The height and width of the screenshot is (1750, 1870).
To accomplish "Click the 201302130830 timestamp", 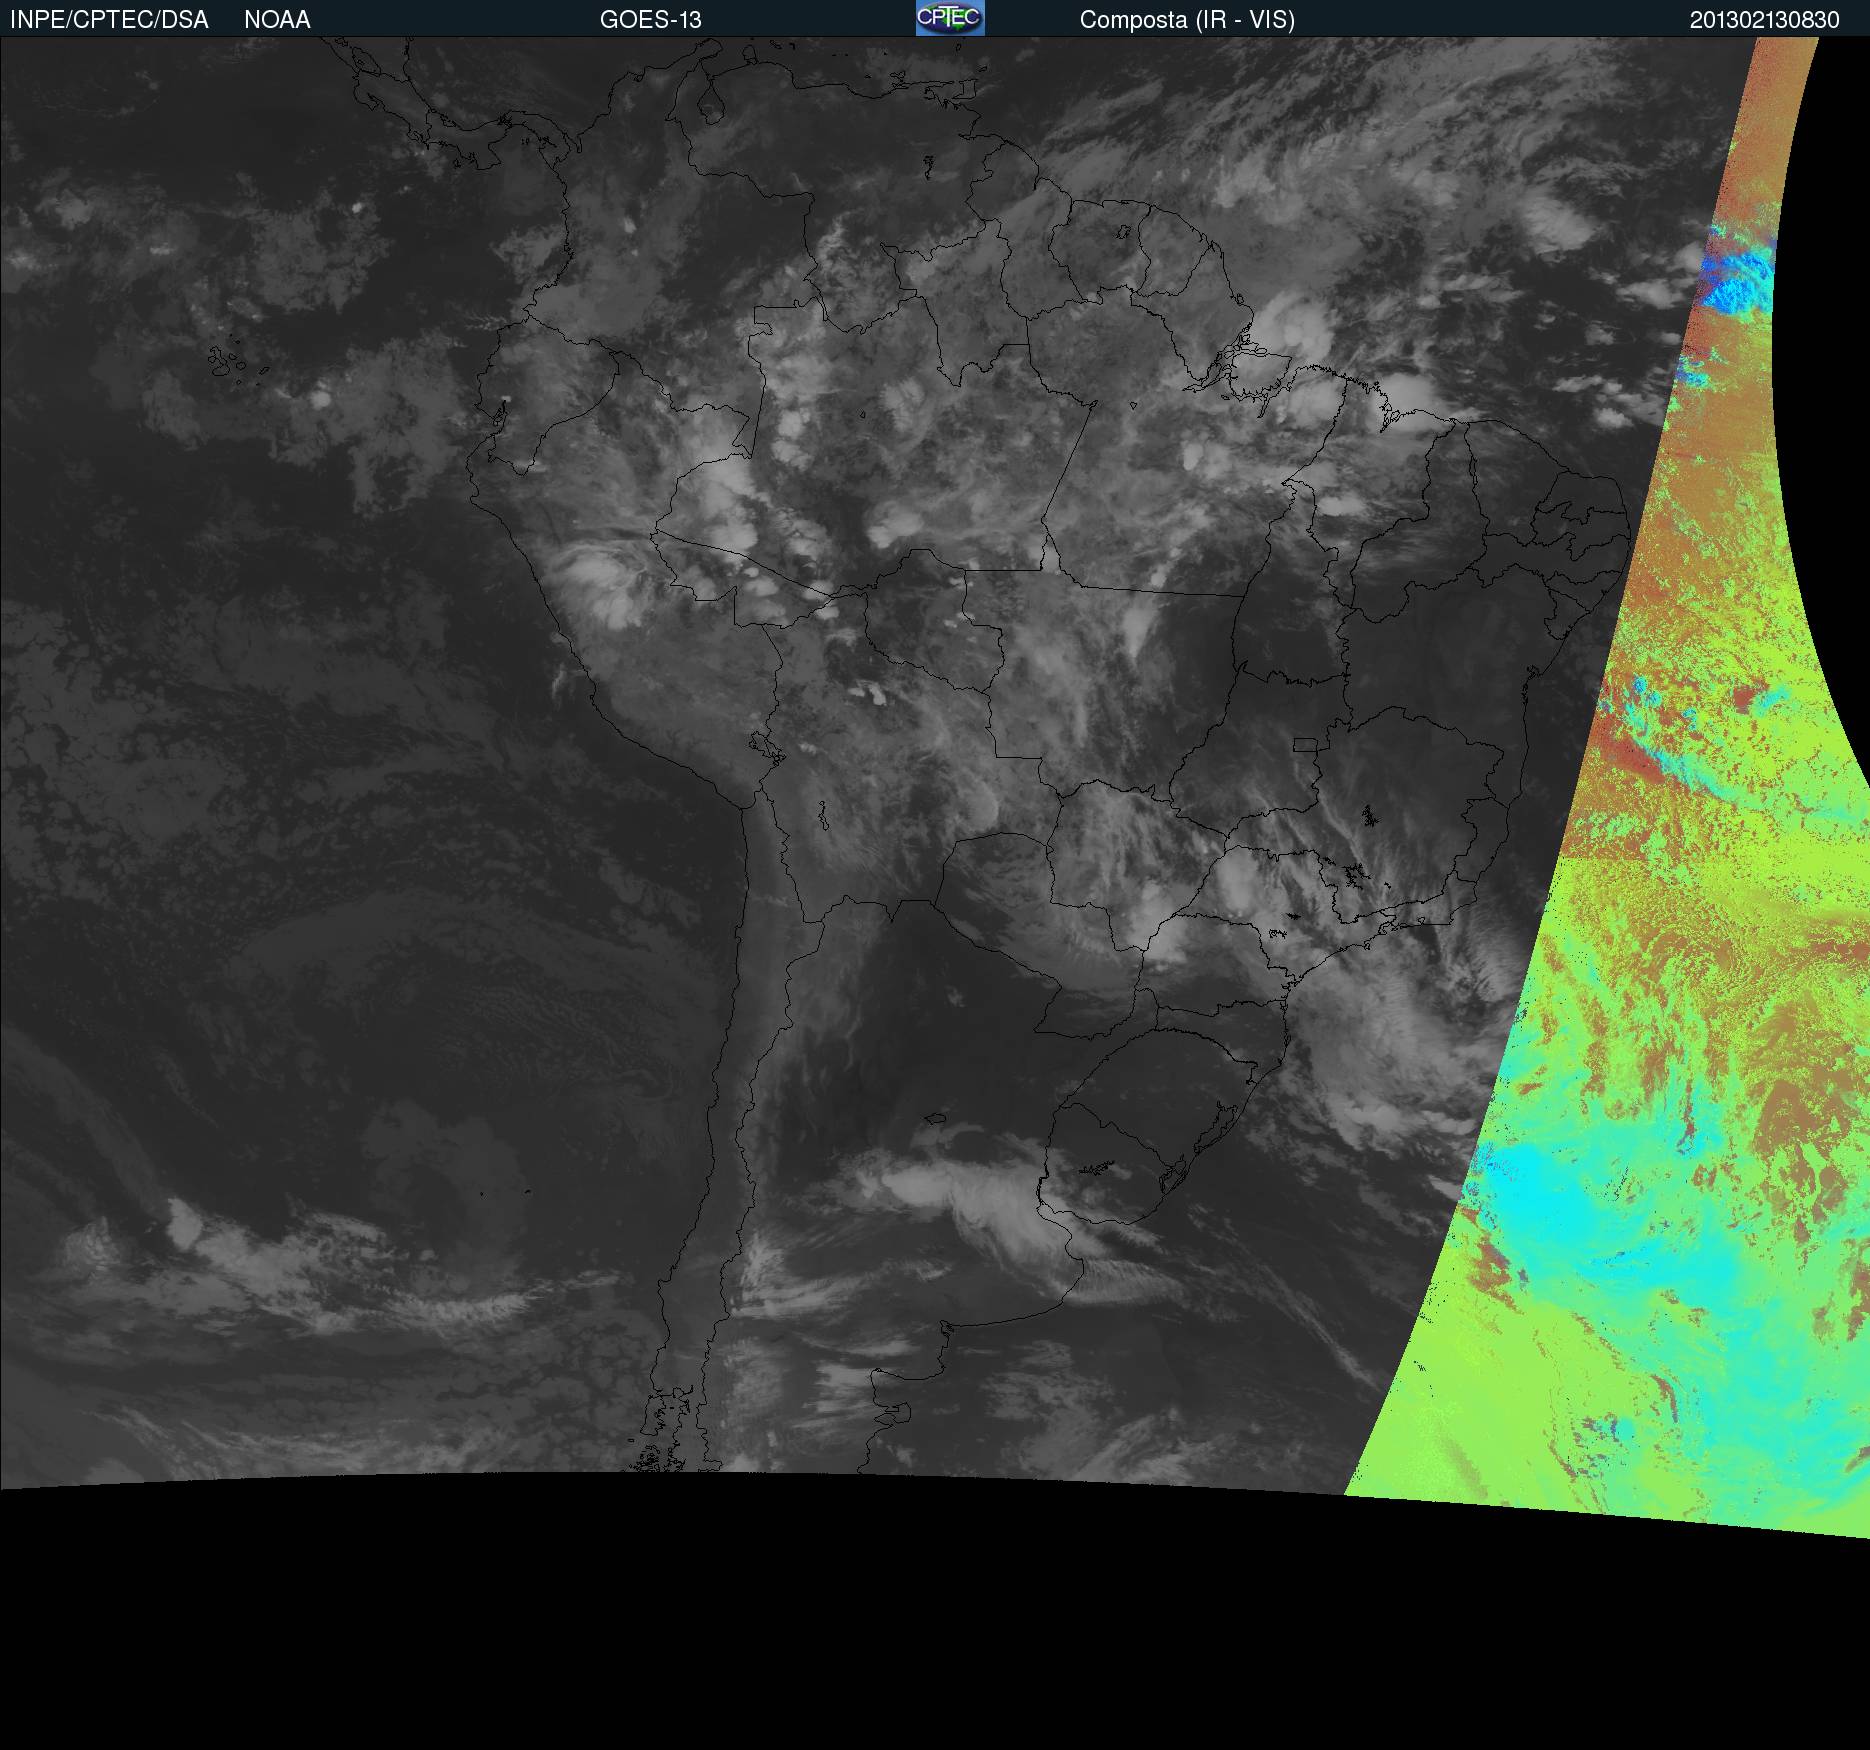I will [1765, 20].
